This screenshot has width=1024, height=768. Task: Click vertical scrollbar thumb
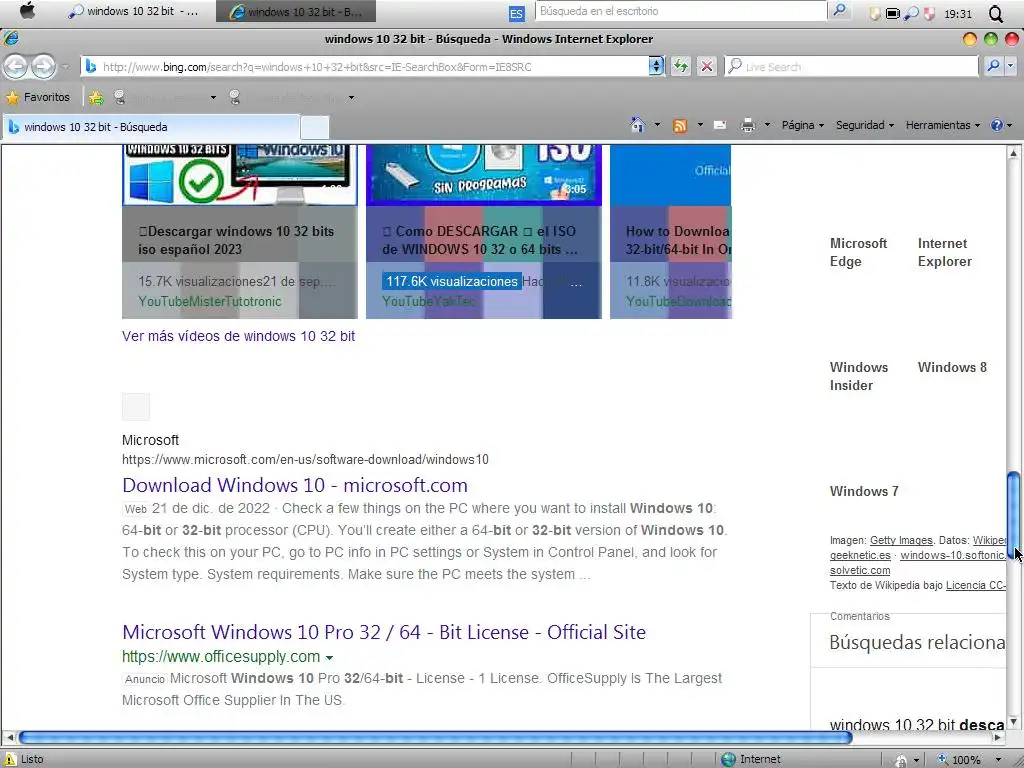1014,515
